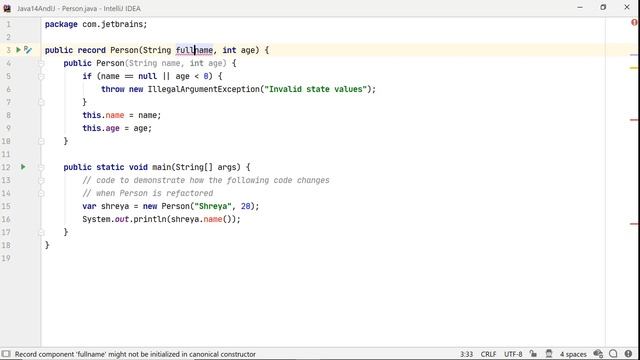Click the rename refactoring gutter icon on line 3

[27, 50]
